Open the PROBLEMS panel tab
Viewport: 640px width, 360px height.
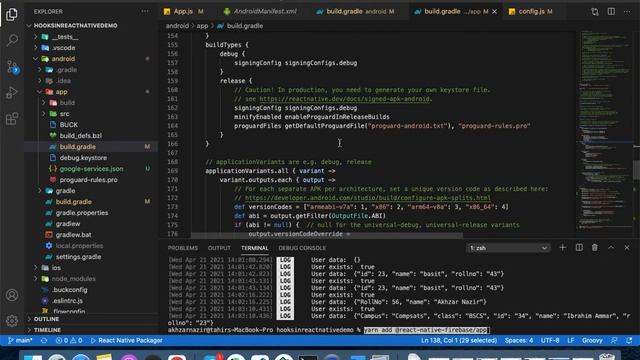coord(182,248)
